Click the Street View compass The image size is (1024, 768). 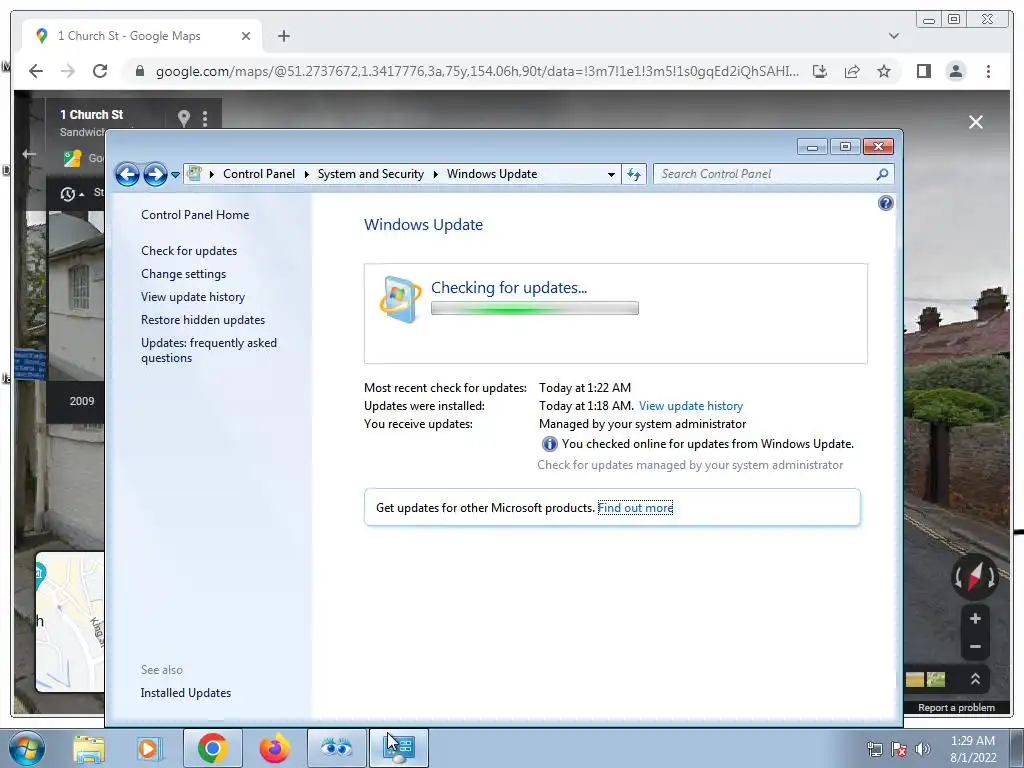pyautogui.click(x=974, y=577)
